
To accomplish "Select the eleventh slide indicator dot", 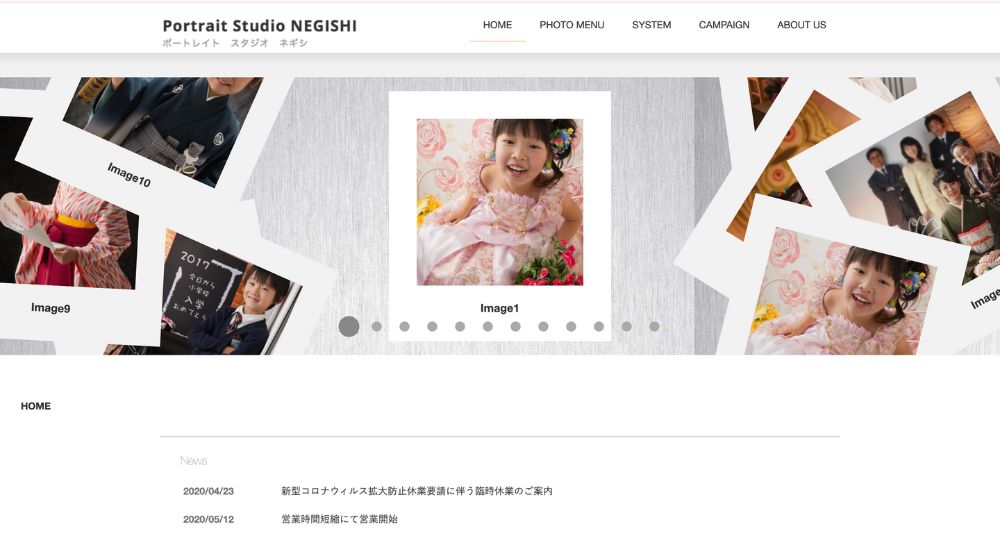I will [x=627, y=326].
